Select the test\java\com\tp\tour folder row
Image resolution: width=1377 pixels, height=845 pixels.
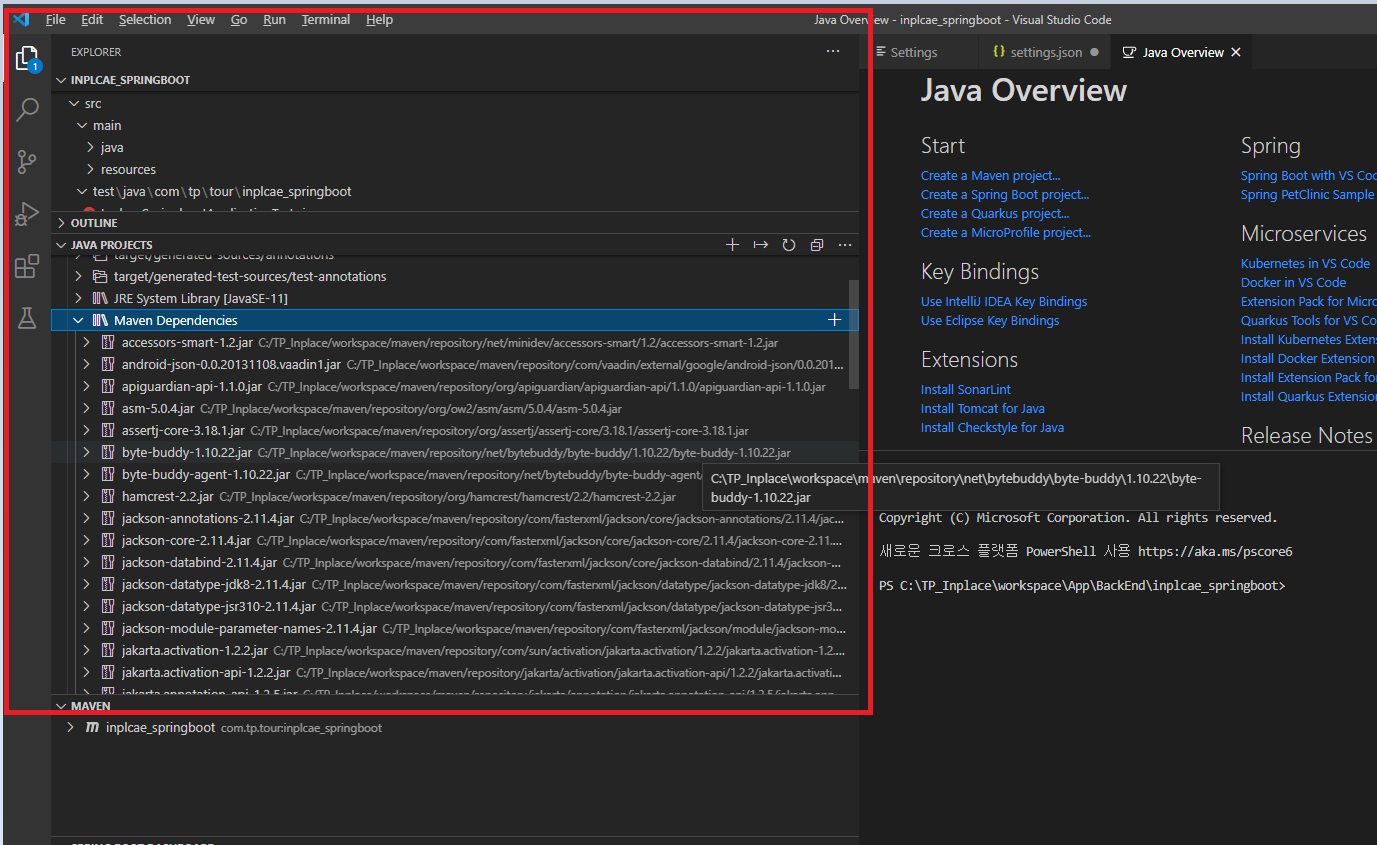coord(455,191)
